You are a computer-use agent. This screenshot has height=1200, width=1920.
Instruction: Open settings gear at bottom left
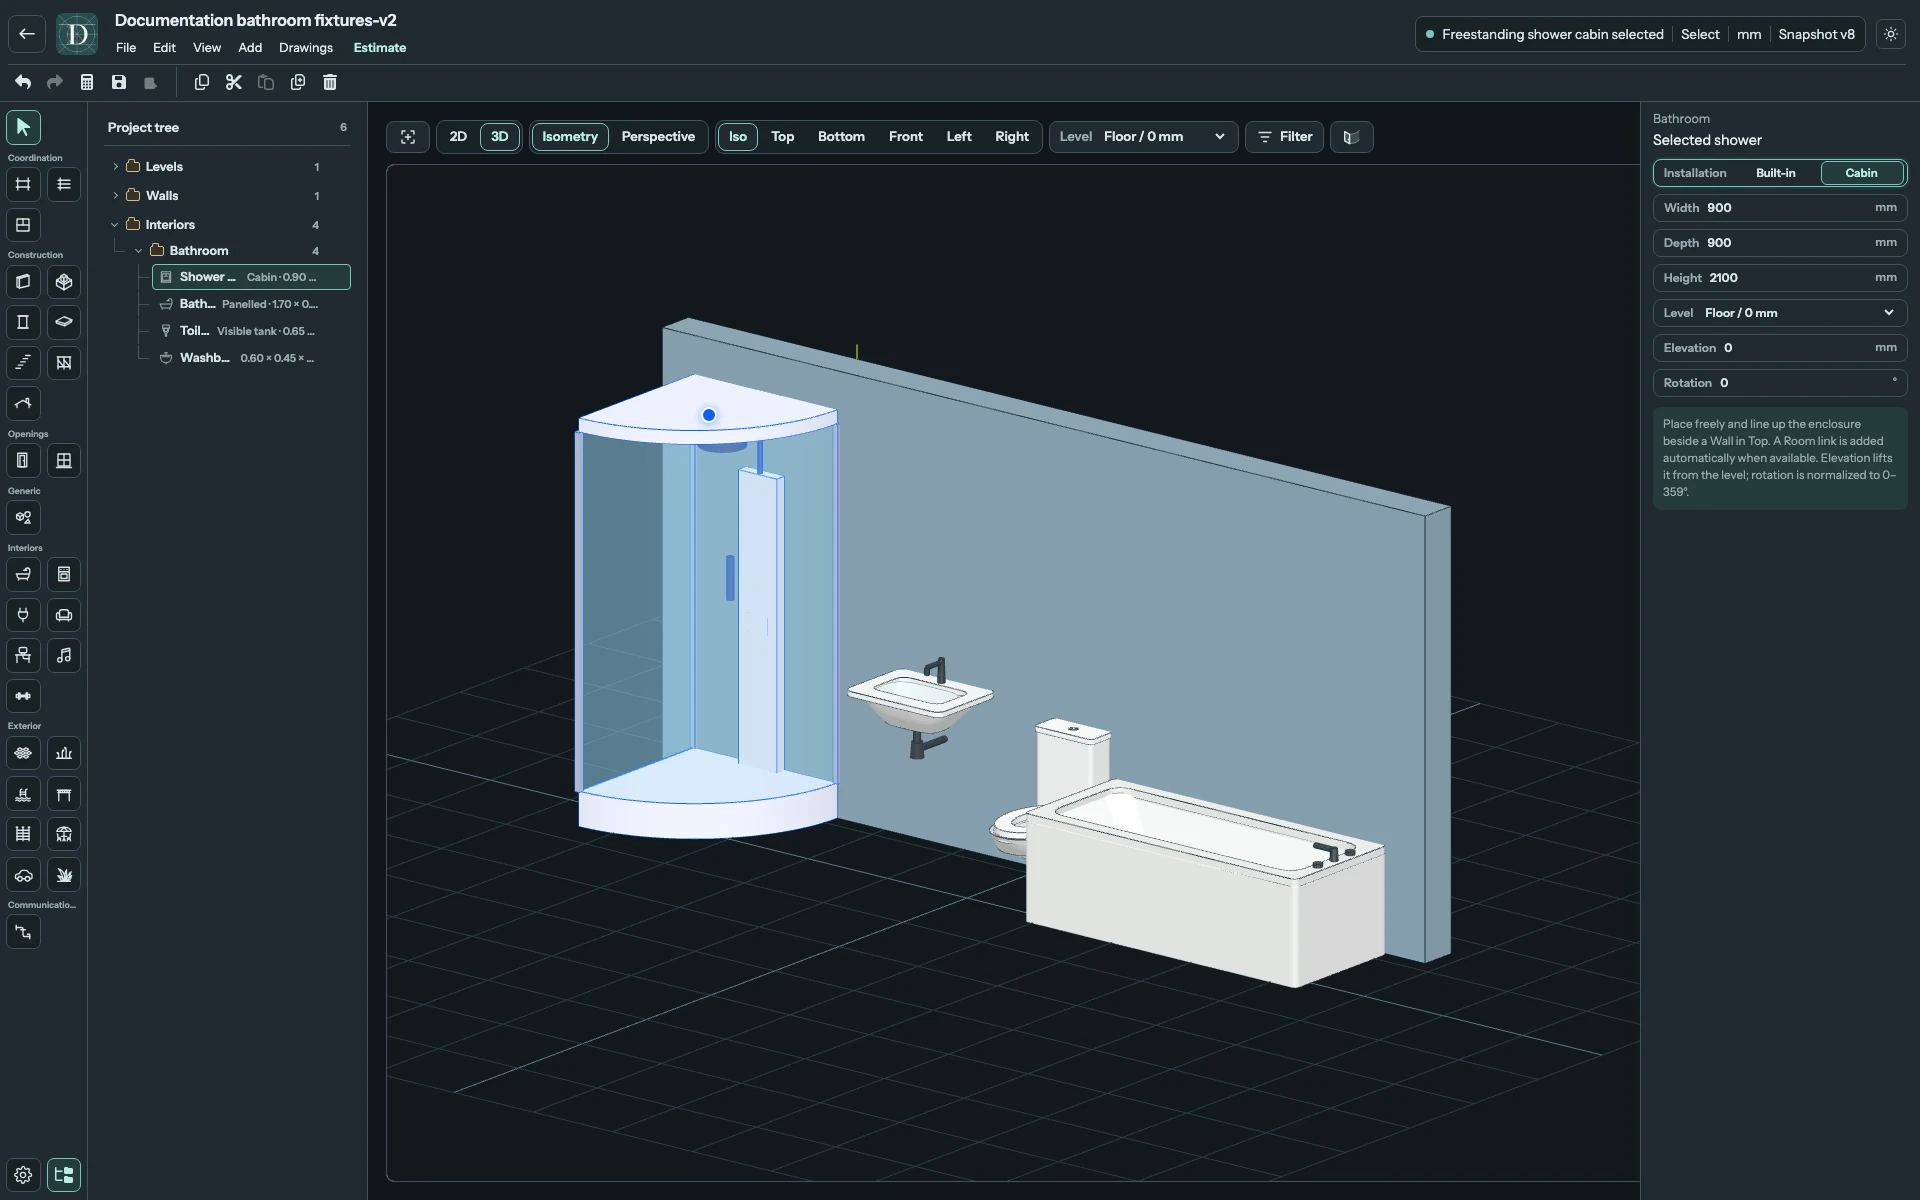23,1175
